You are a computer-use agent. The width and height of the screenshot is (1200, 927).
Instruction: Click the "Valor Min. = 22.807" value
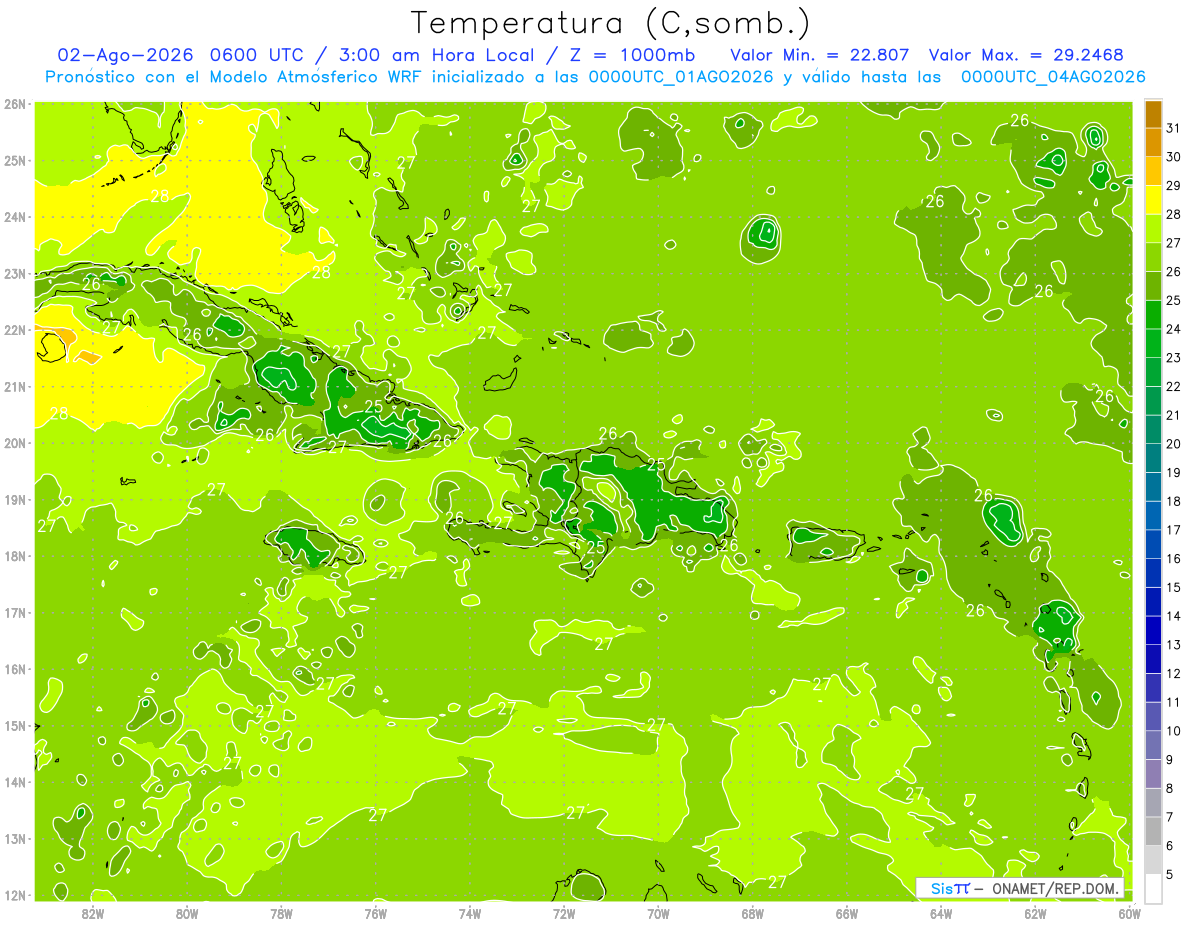coord(820,55)
